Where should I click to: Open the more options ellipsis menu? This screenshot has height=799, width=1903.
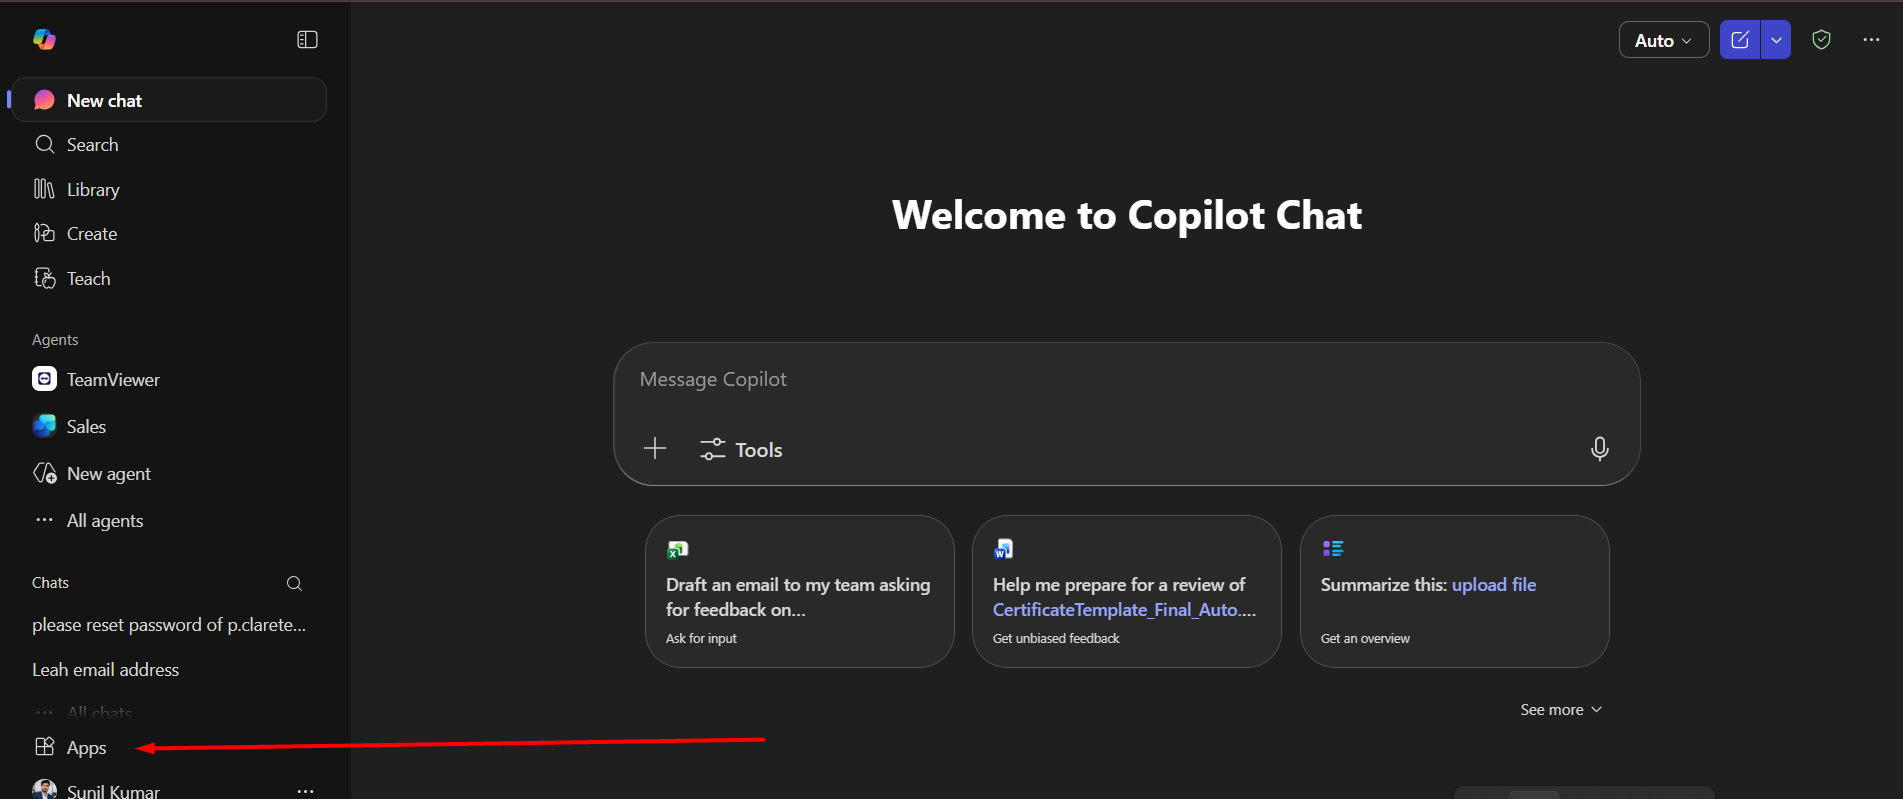[x=1871, y=40]
